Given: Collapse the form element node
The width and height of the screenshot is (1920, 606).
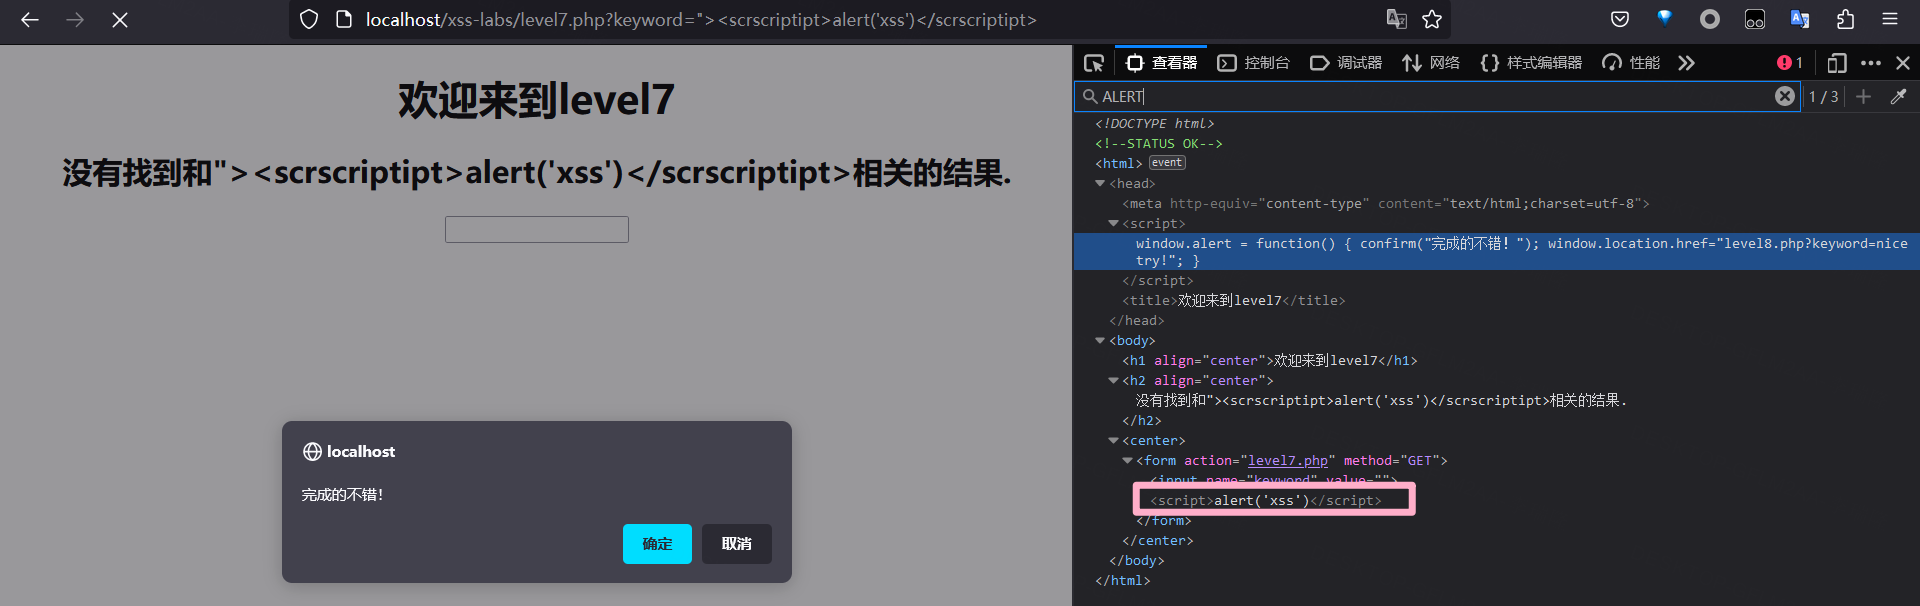Looking at the screenshot, I should click(1127, 460).
